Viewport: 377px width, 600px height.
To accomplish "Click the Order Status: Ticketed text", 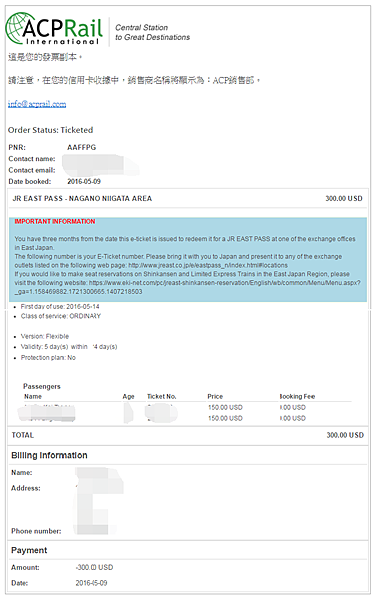I will [50, 130].
